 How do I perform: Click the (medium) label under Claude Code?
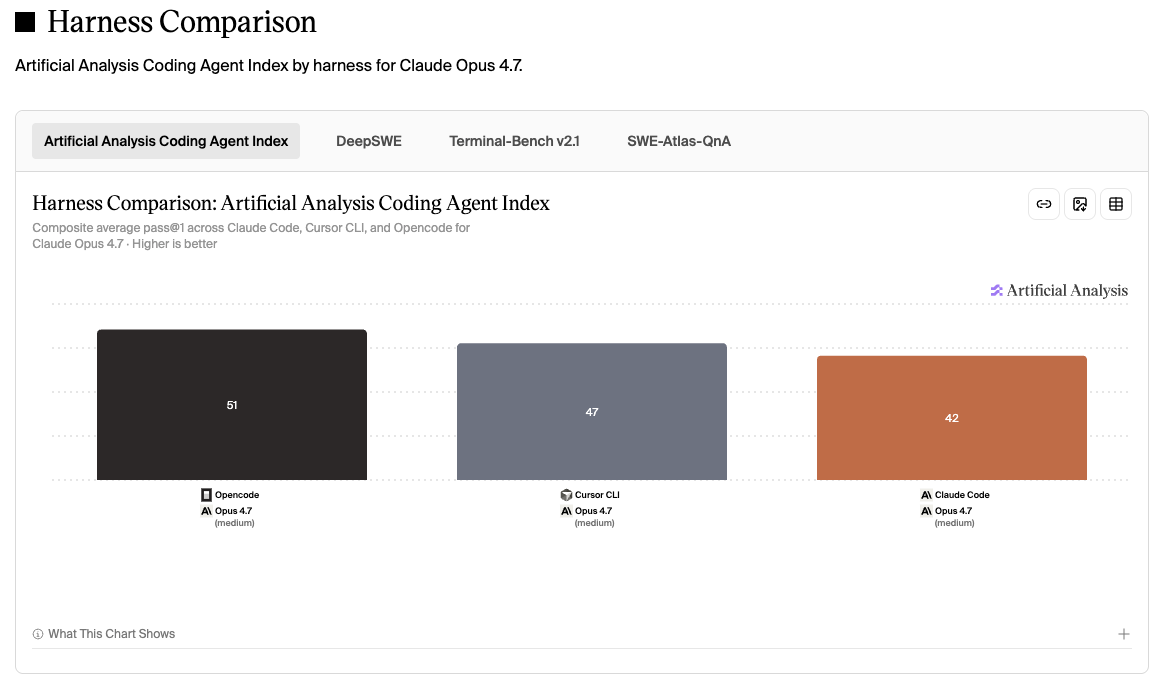click(955, 523)
